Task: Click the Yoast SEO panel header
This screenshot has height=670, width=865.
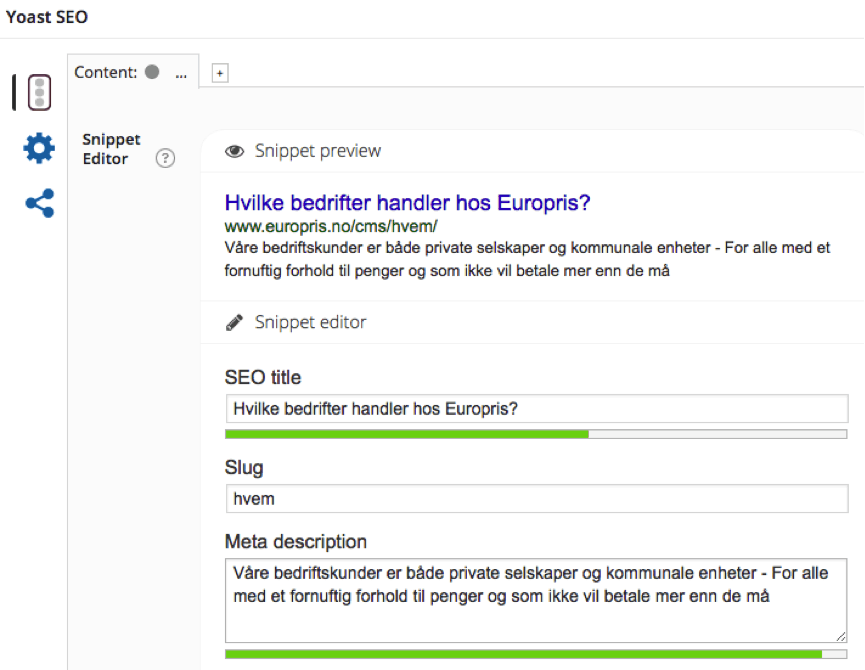Action: (x=47, y=18)
